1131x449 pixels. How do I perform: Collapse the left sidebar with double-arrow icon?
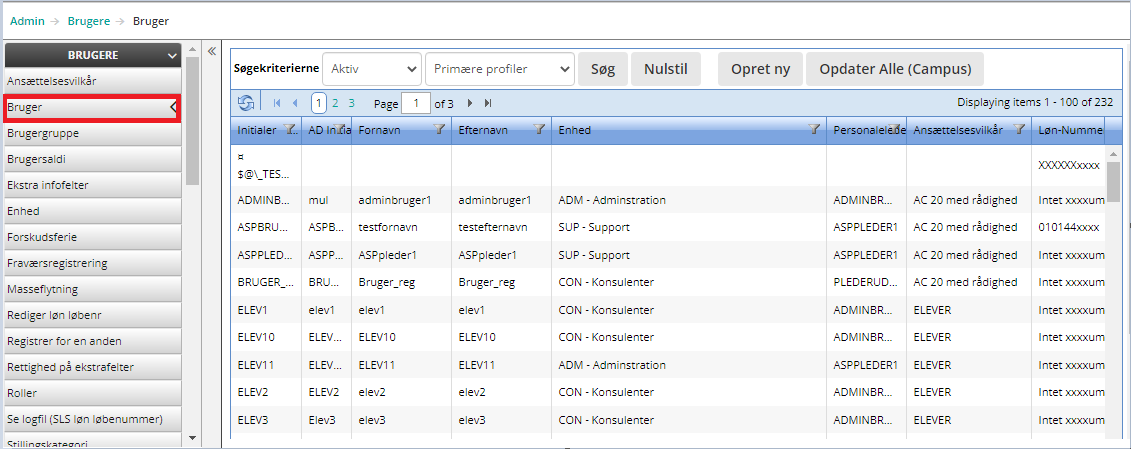pyautogui.click(x=212, y=51)
